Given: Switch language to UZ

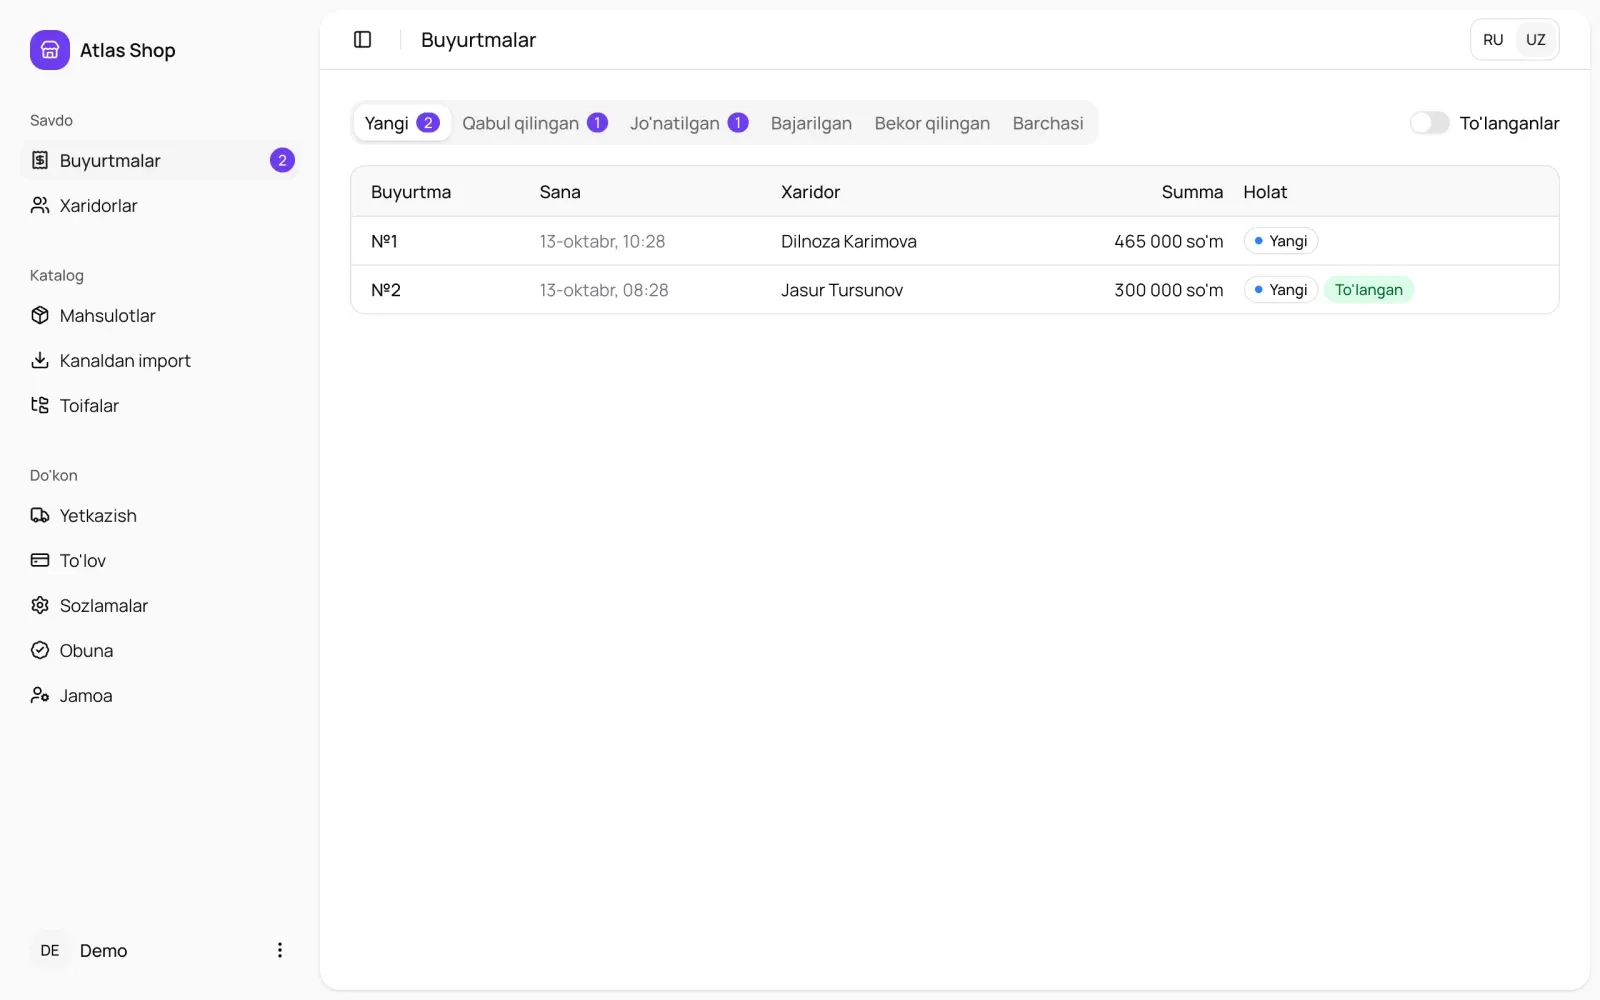Looking at the screenshot, I should pyautogui.click(x=1536, y=40).
